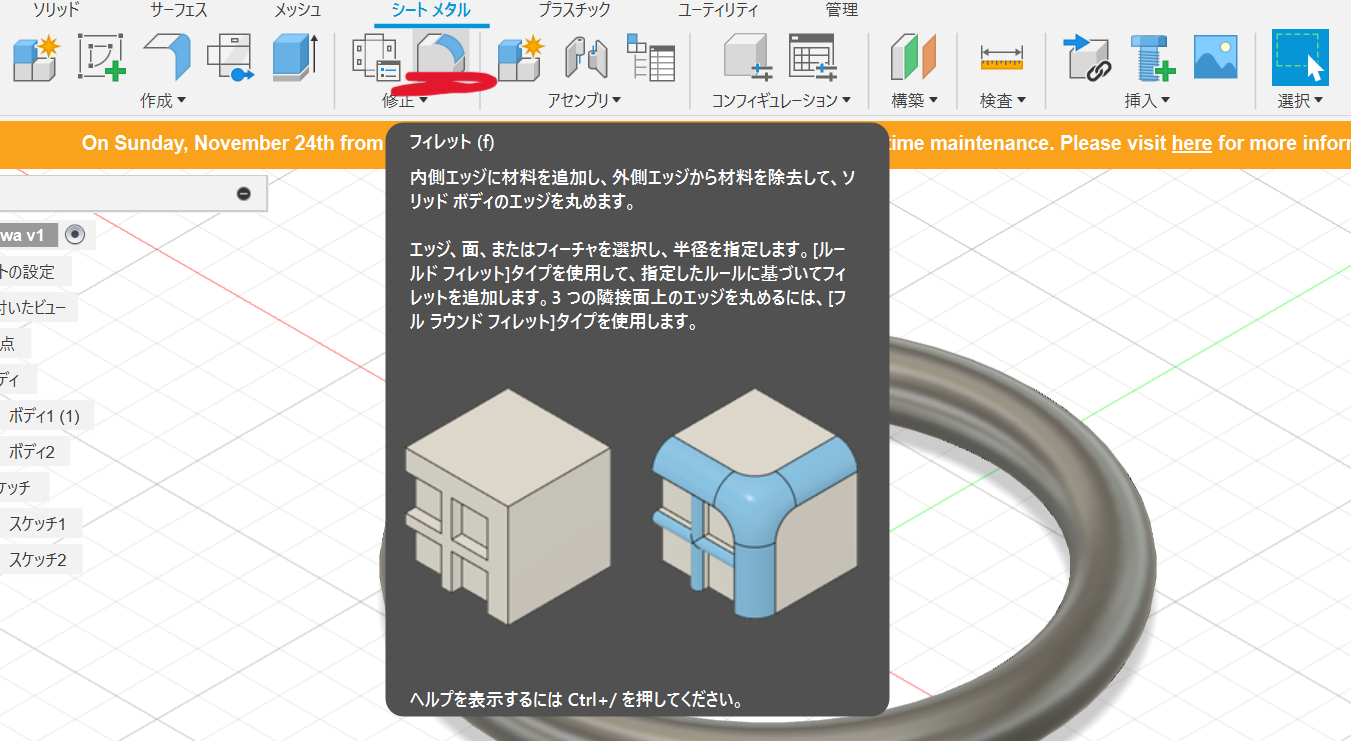
Task: Follow the 'here' link in maintenance banner
Action: coord(1191,143)
